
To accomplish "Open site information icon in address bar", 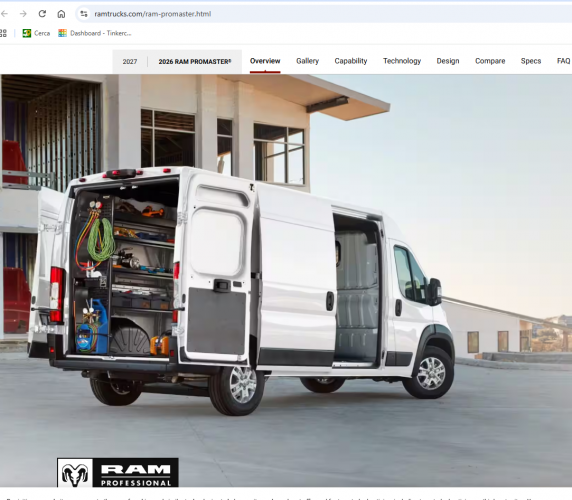I will coord(84,14).
